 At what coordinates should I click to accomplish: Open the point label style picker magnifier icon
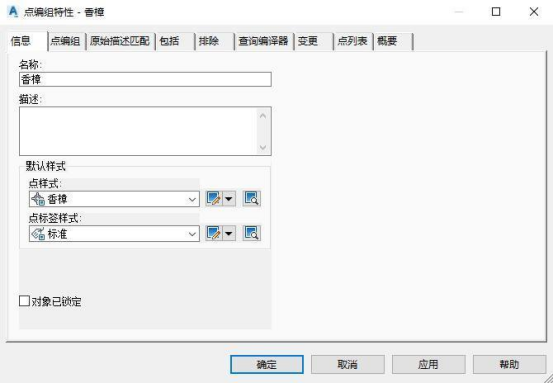coord(252,233)
